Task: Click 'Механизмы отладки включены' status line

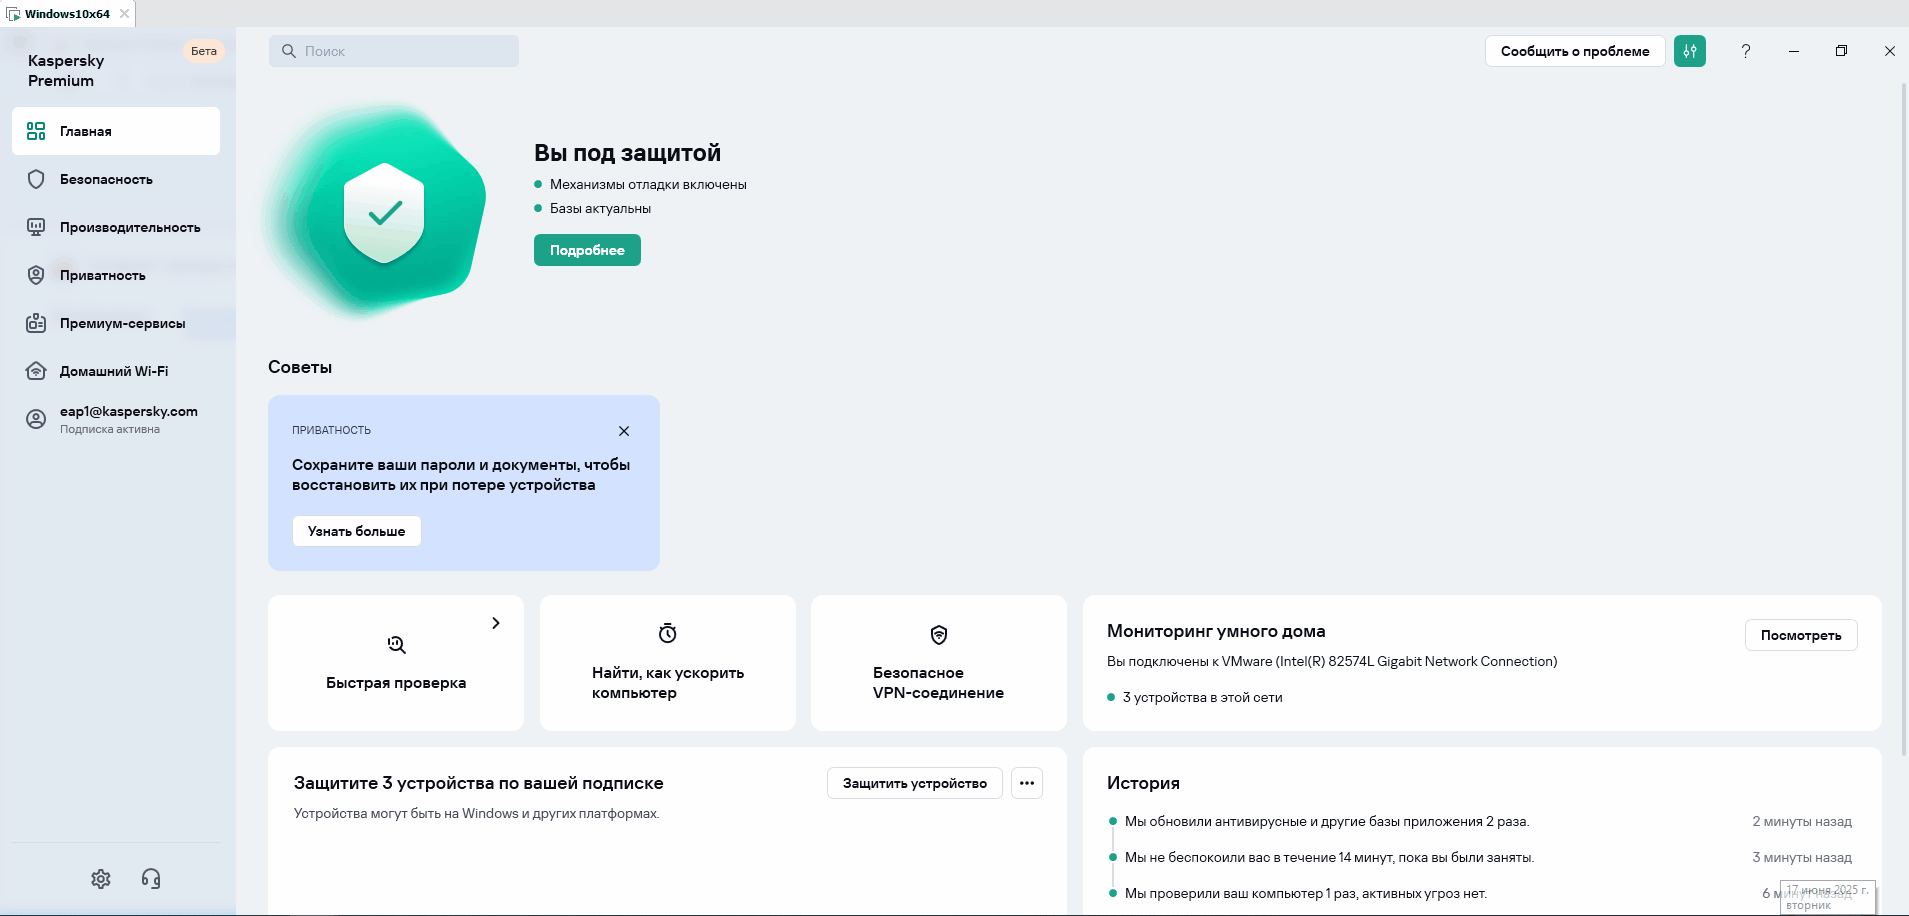Action: (648, 184)
